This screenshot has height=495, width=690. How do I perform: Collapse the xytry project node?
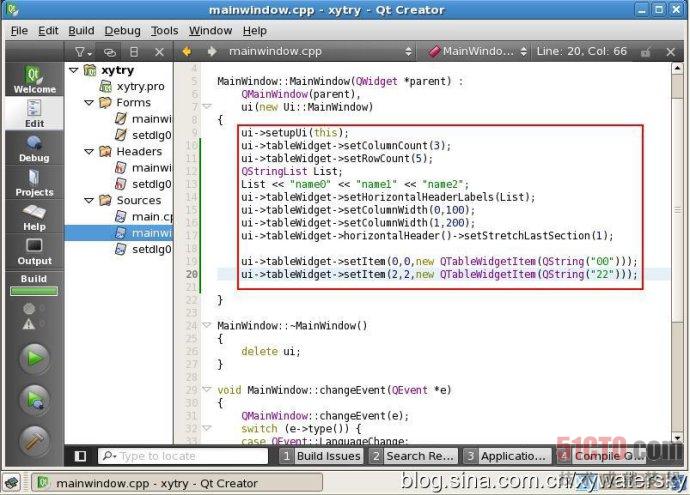coord(74,70)
